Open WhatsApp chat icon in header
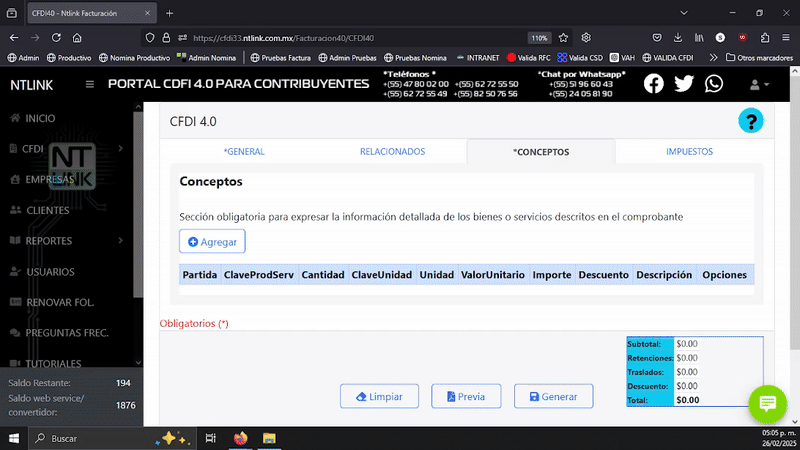Viewport: 800px width, 450px height. (x=714, y=83)
